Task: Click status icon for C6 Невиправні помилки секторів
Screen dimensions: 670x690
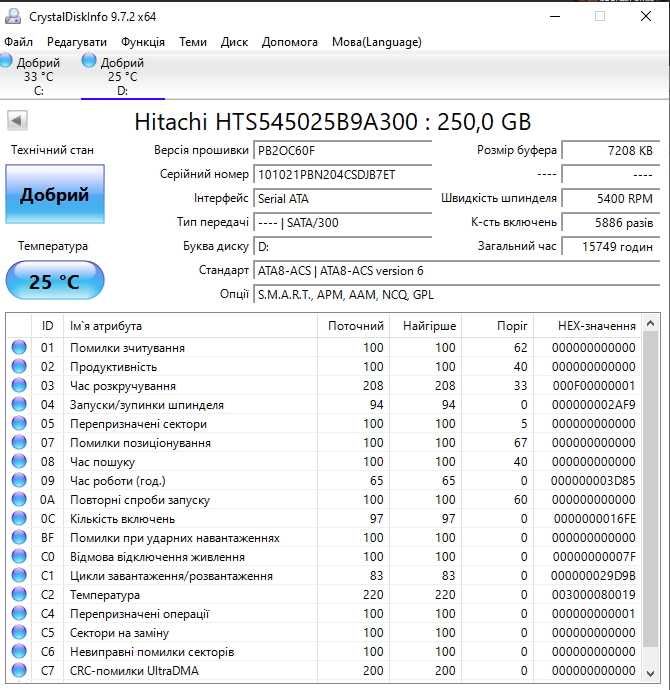Action: point(19,651)
